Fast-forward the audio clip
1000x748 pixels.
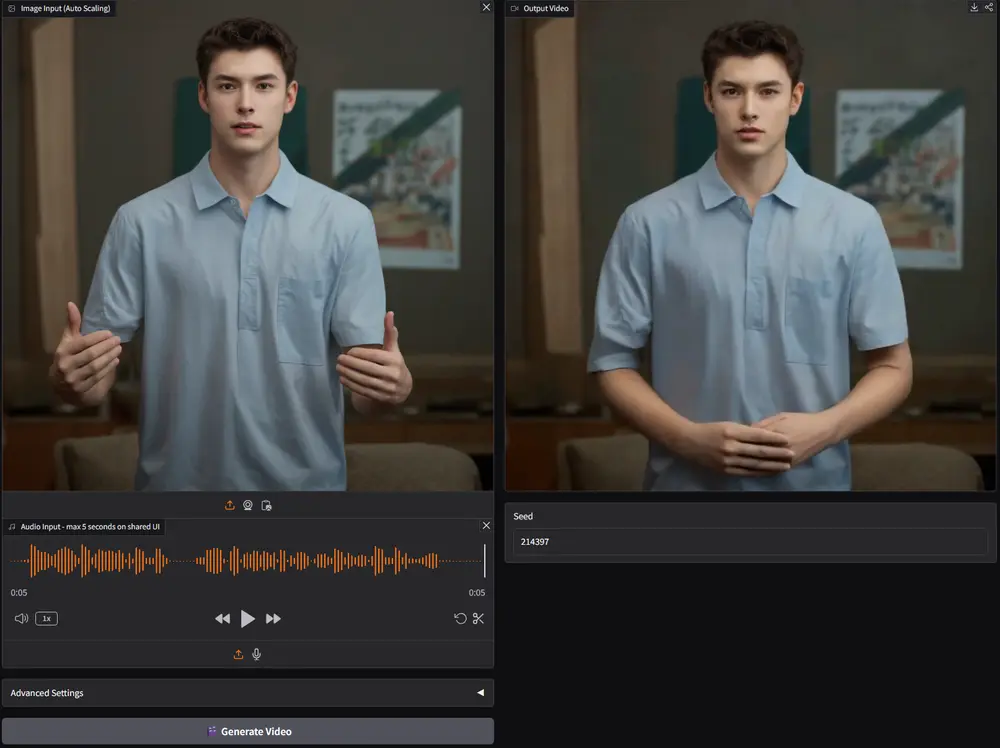(x=273, y=619)
